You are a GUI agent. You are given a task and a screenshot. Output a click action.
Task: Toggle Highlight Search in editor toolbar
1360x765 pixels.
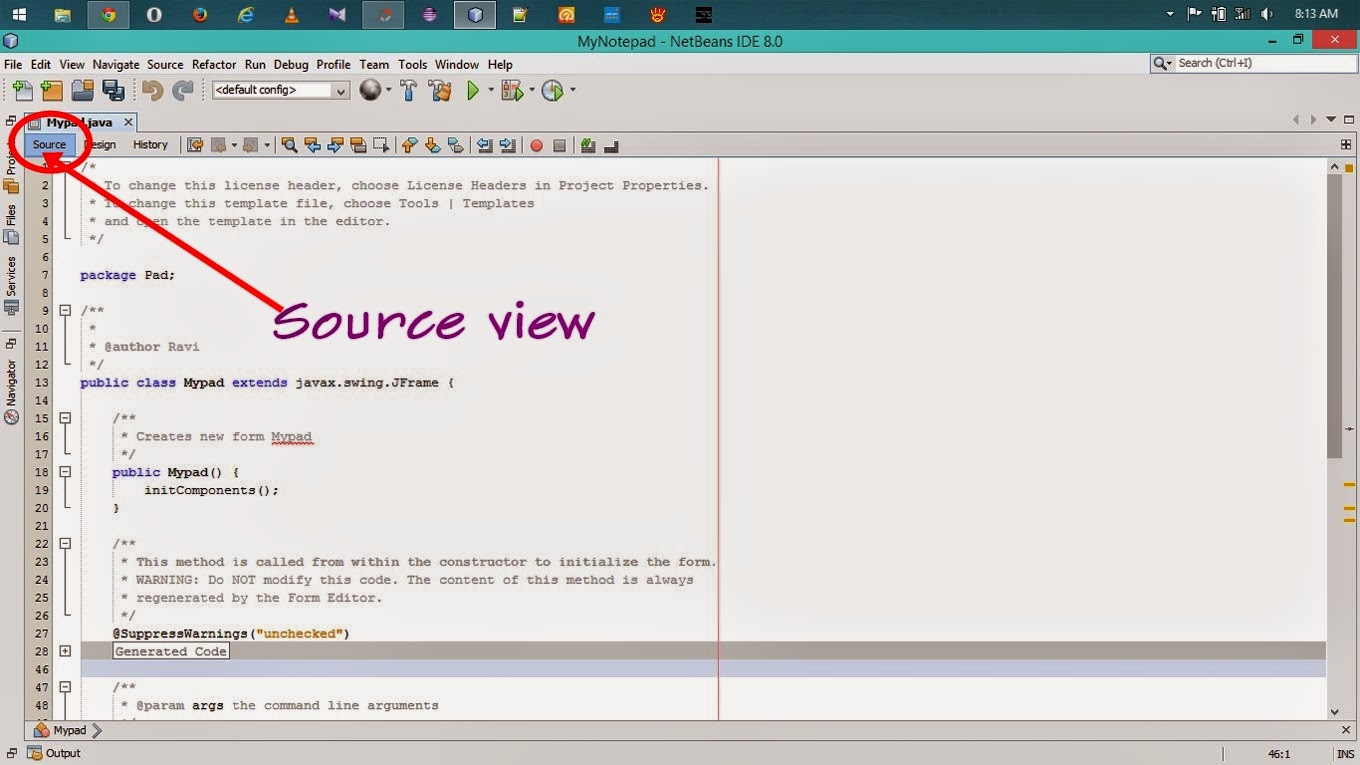point(358,145)
